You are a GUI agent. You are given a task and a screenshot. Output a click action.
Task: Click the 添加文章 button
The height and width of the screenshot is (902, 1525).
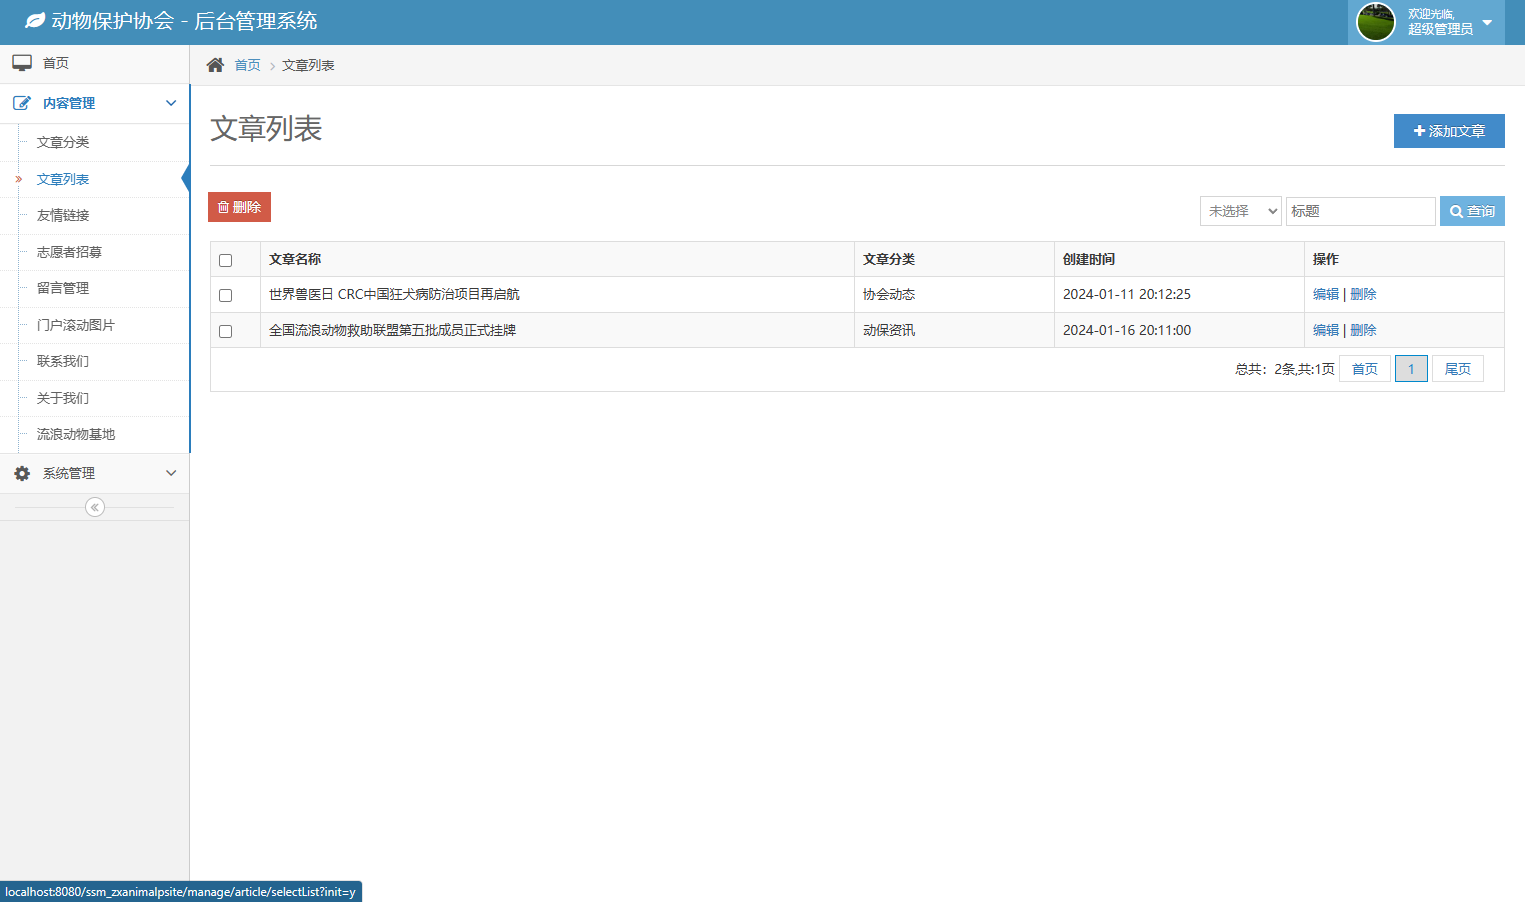pos(1449,131)
